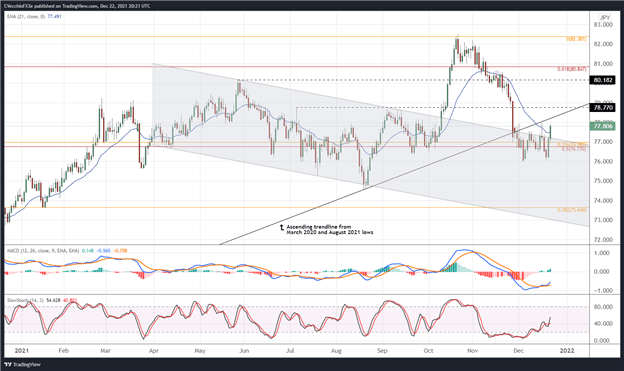Select the MACD (12, 26, close, 9) legend

click(x=43, y=251)
